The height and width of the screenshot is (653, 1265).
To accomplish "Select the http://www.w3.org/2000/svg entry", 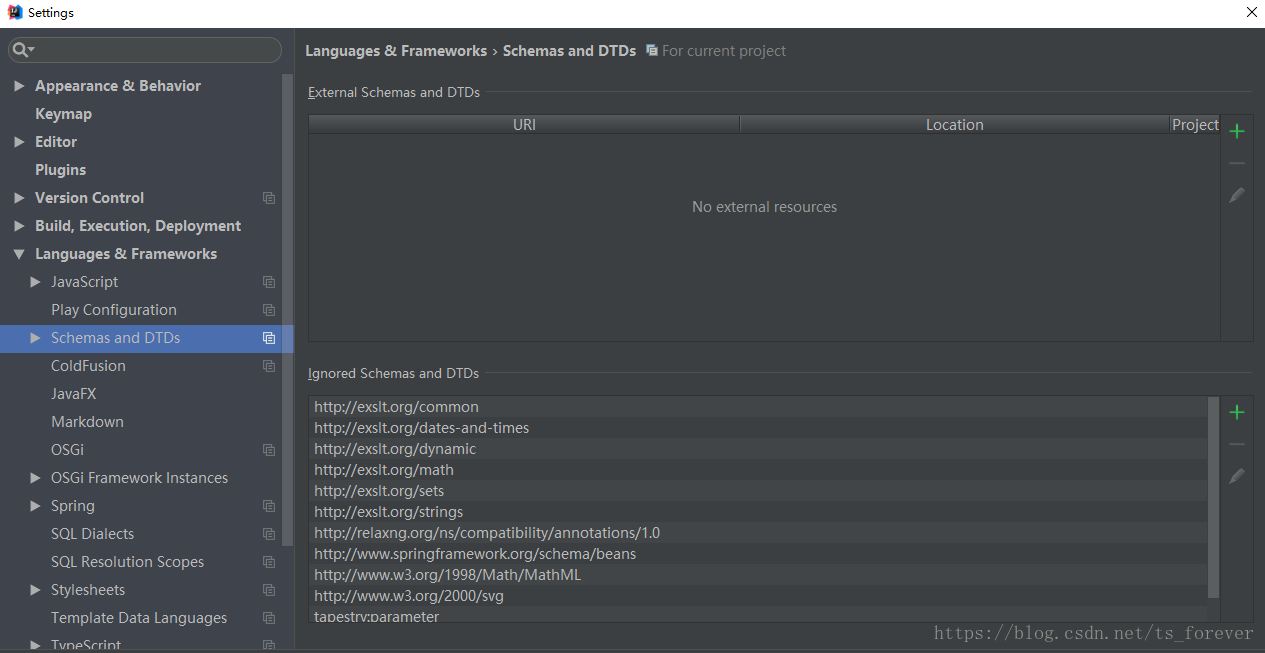I will pyautogui.click(x=758, y=596).
